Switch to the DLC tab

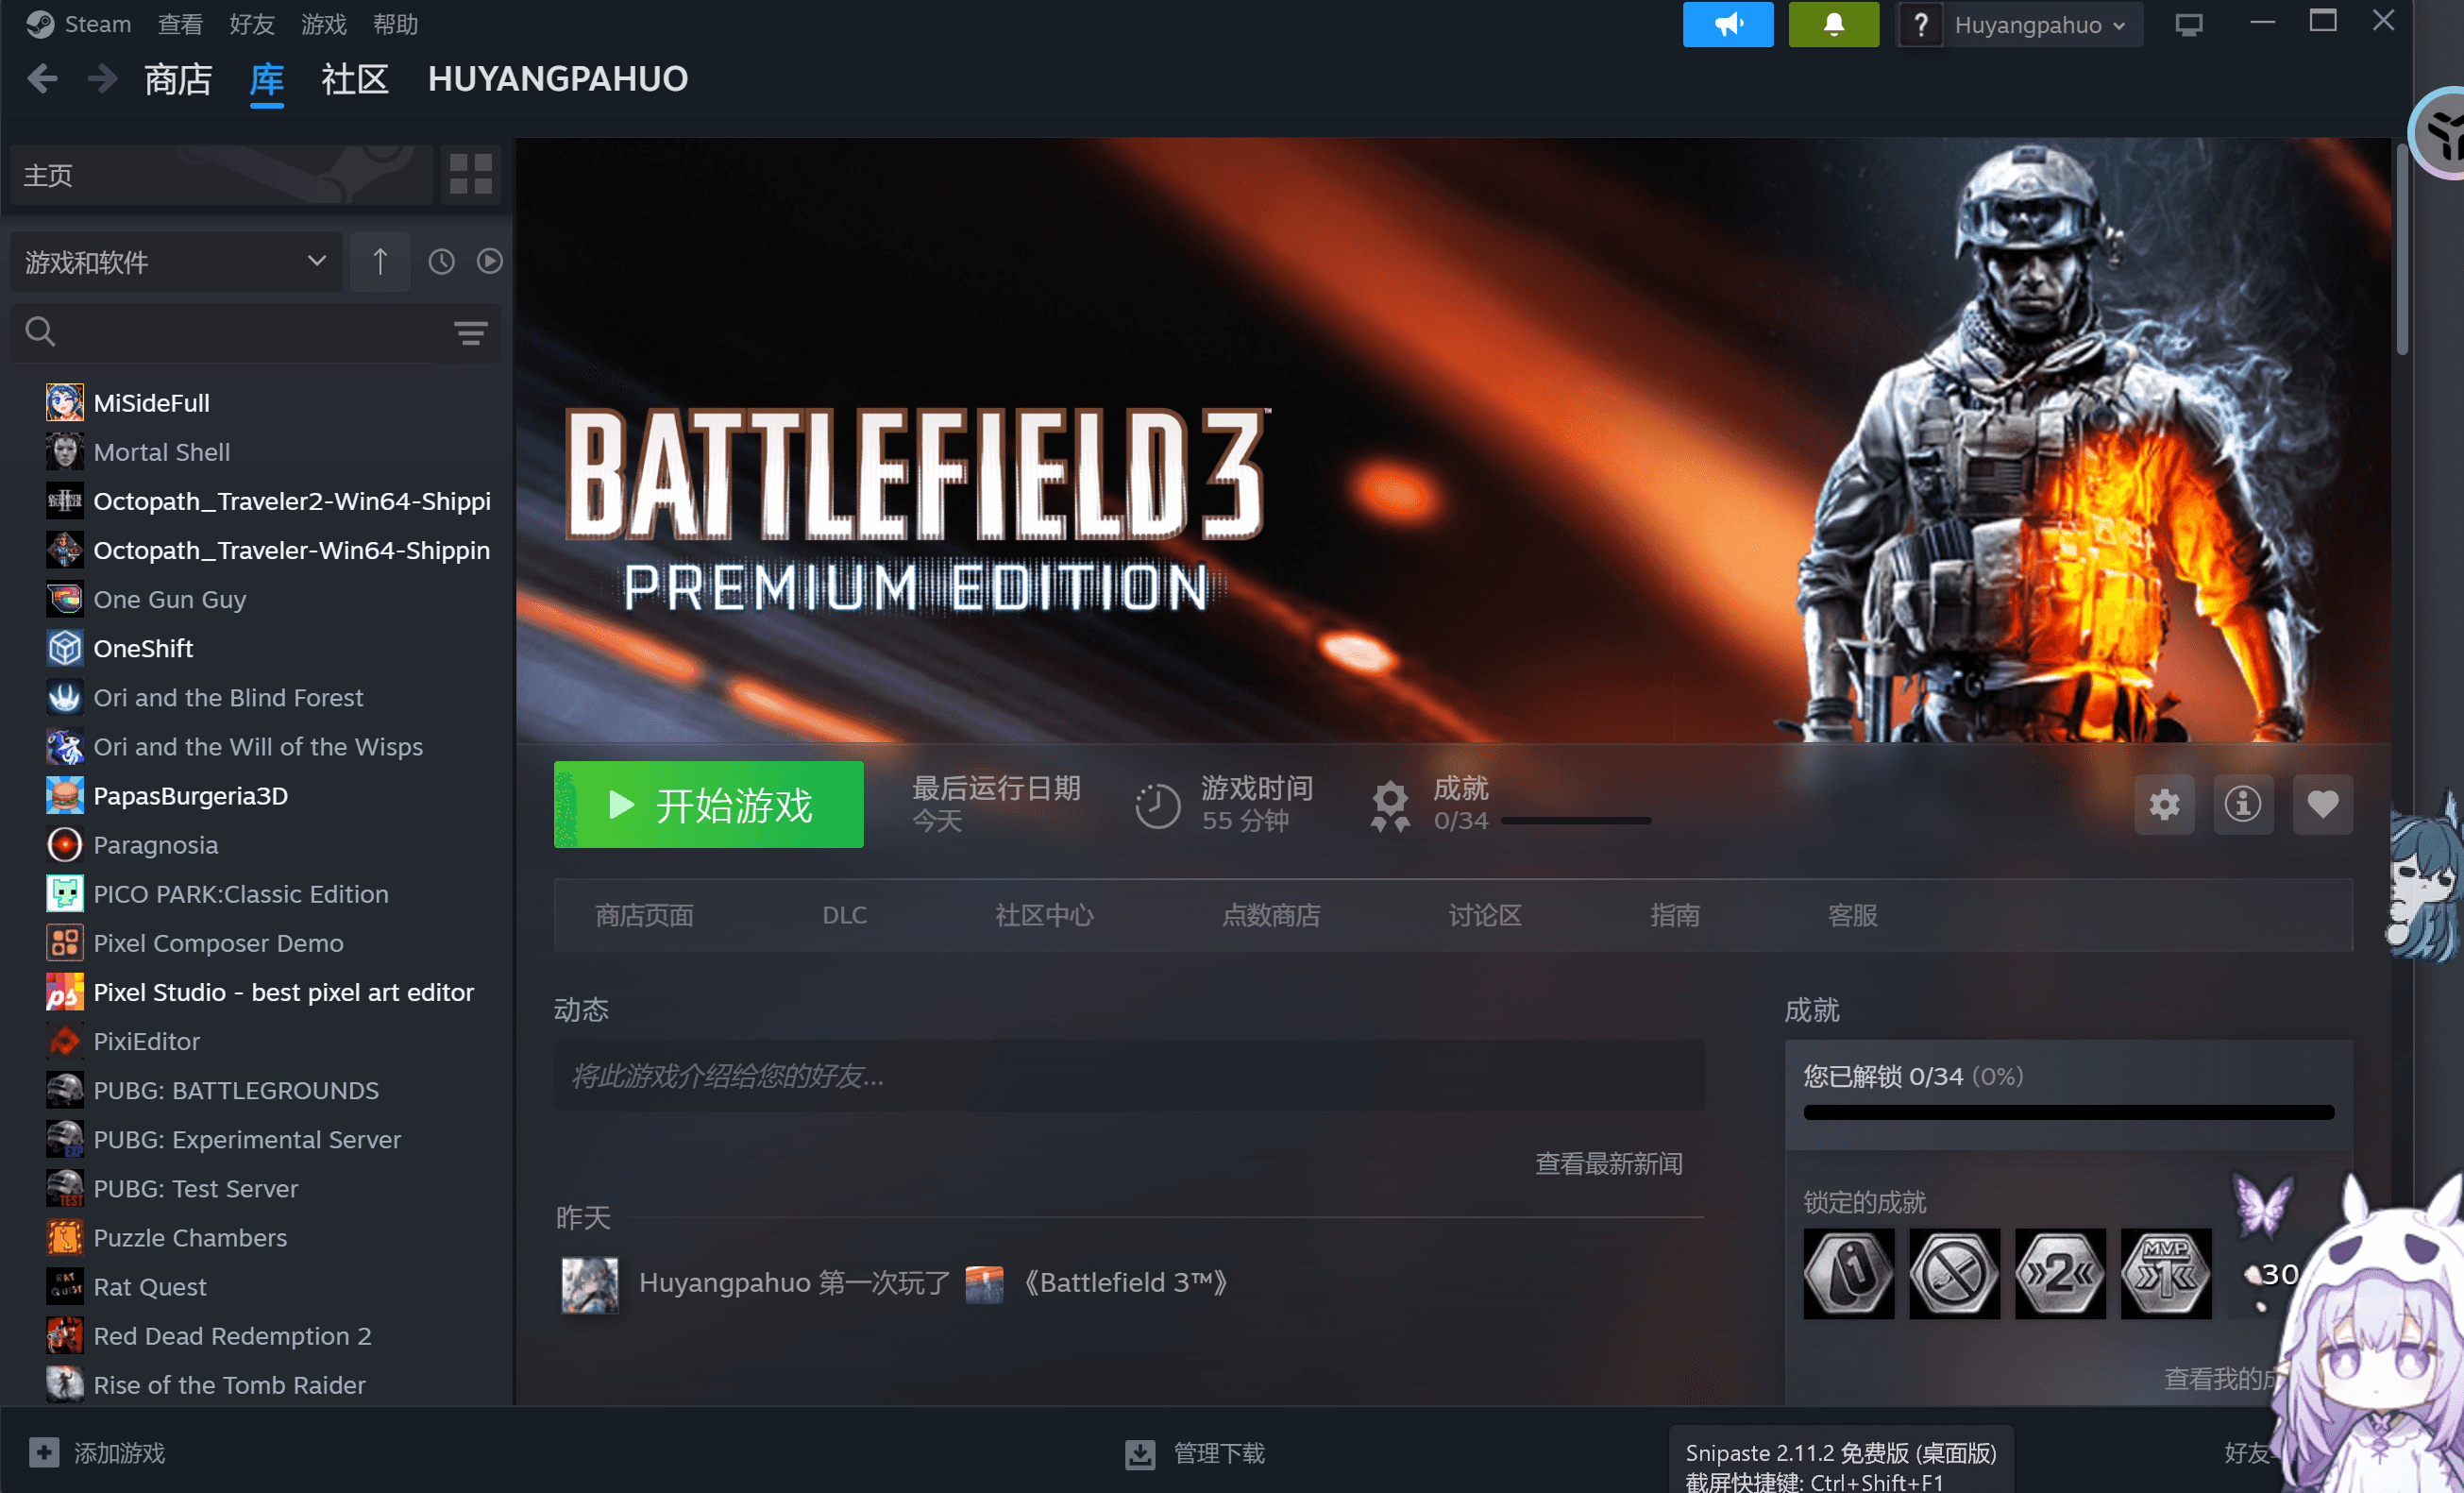844,915
